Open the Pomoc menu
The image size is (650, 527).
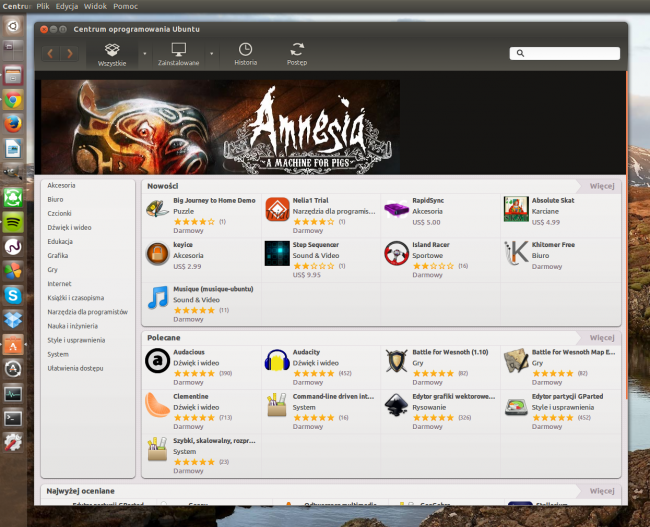tap(125, 6)
